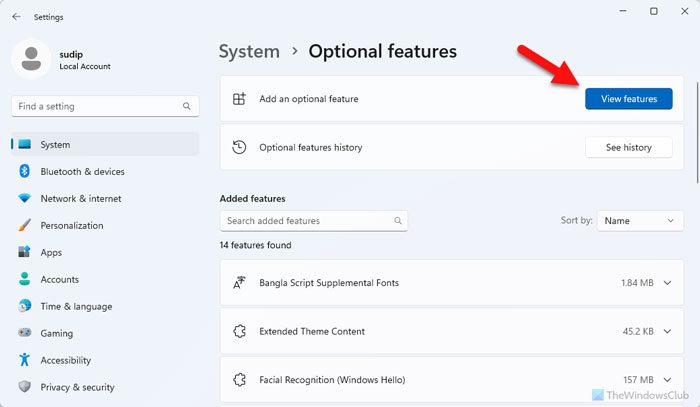Open Time & language settings

pos(105,306)
